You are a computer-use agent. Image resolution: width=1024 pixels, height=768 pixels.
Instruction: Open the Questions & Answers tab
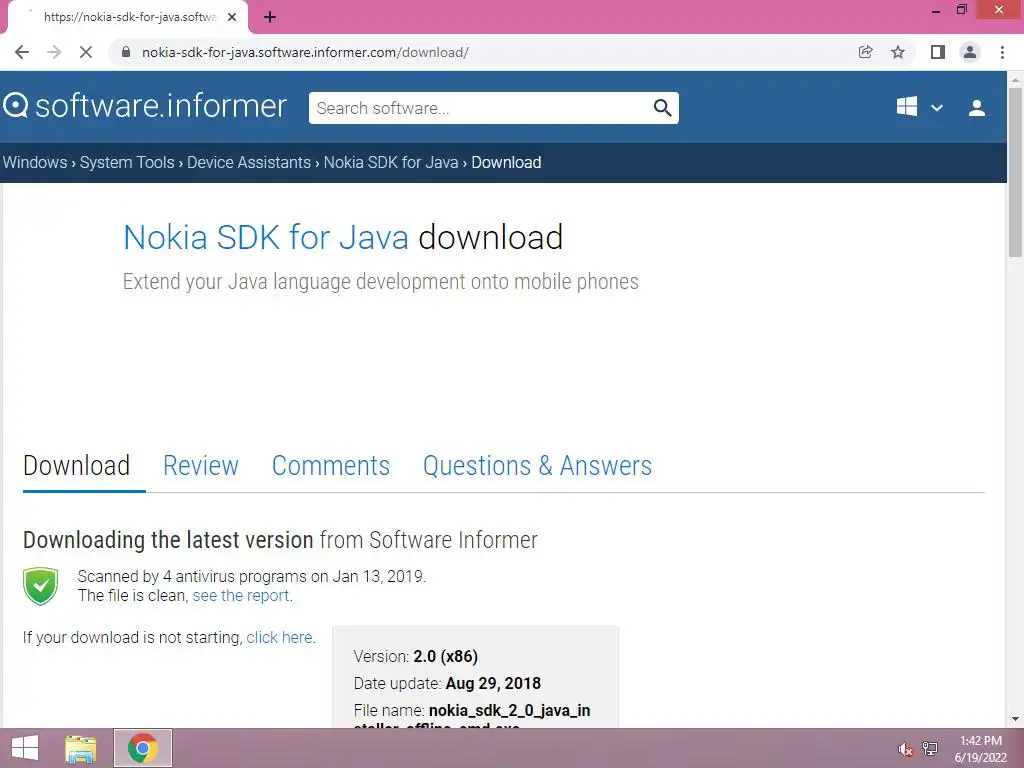[x=537, y=466]
